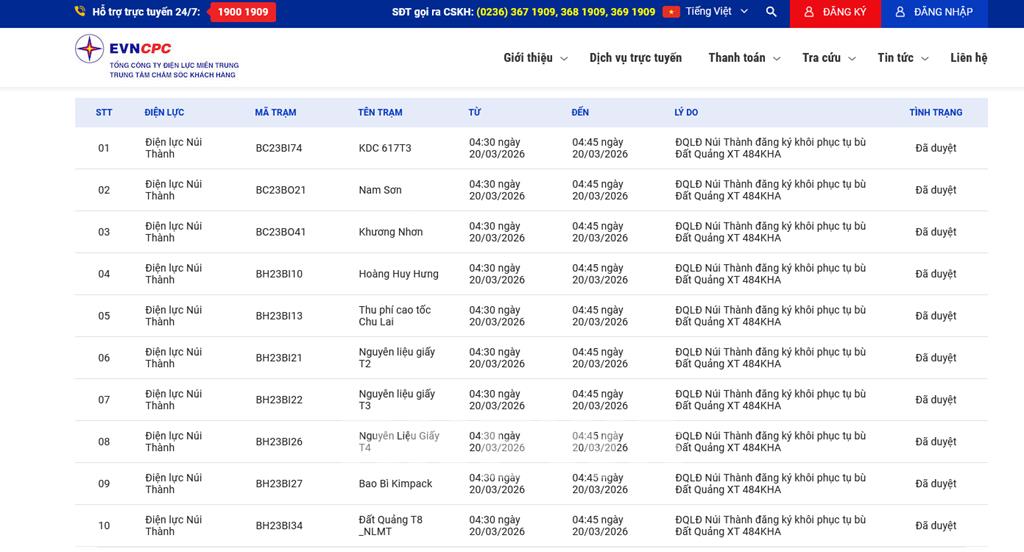
Task: Click the user icon beside Đăng nhập
Action: click(x=900, y=12)
